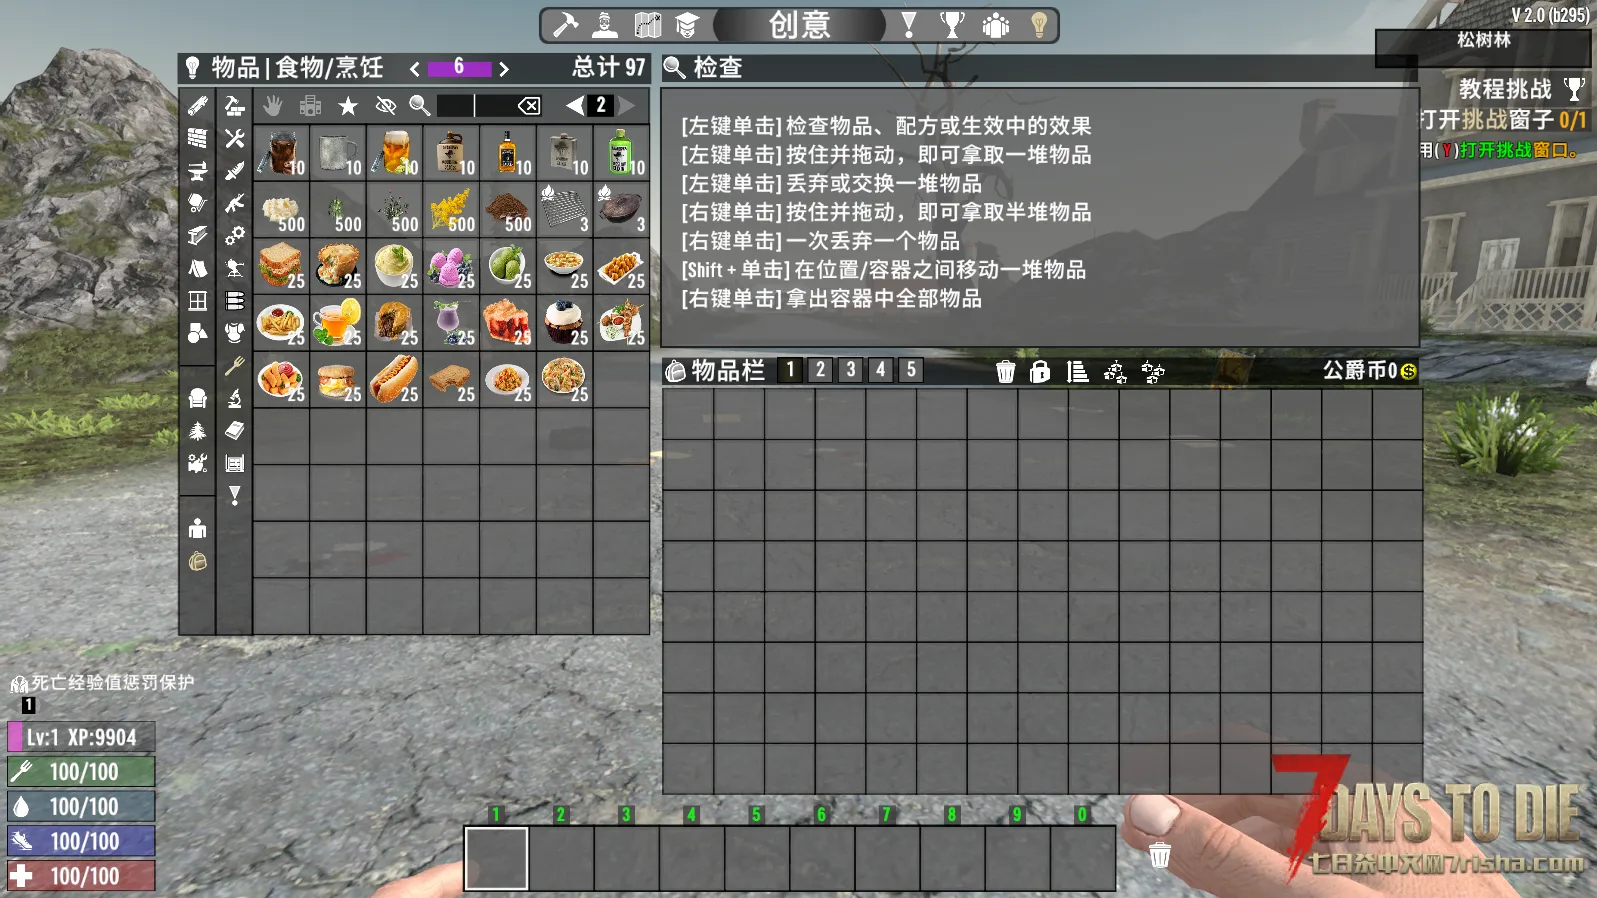Select the anvil workstation category
This screenshot has width=1597, height=898.
(x=197, y=171)
